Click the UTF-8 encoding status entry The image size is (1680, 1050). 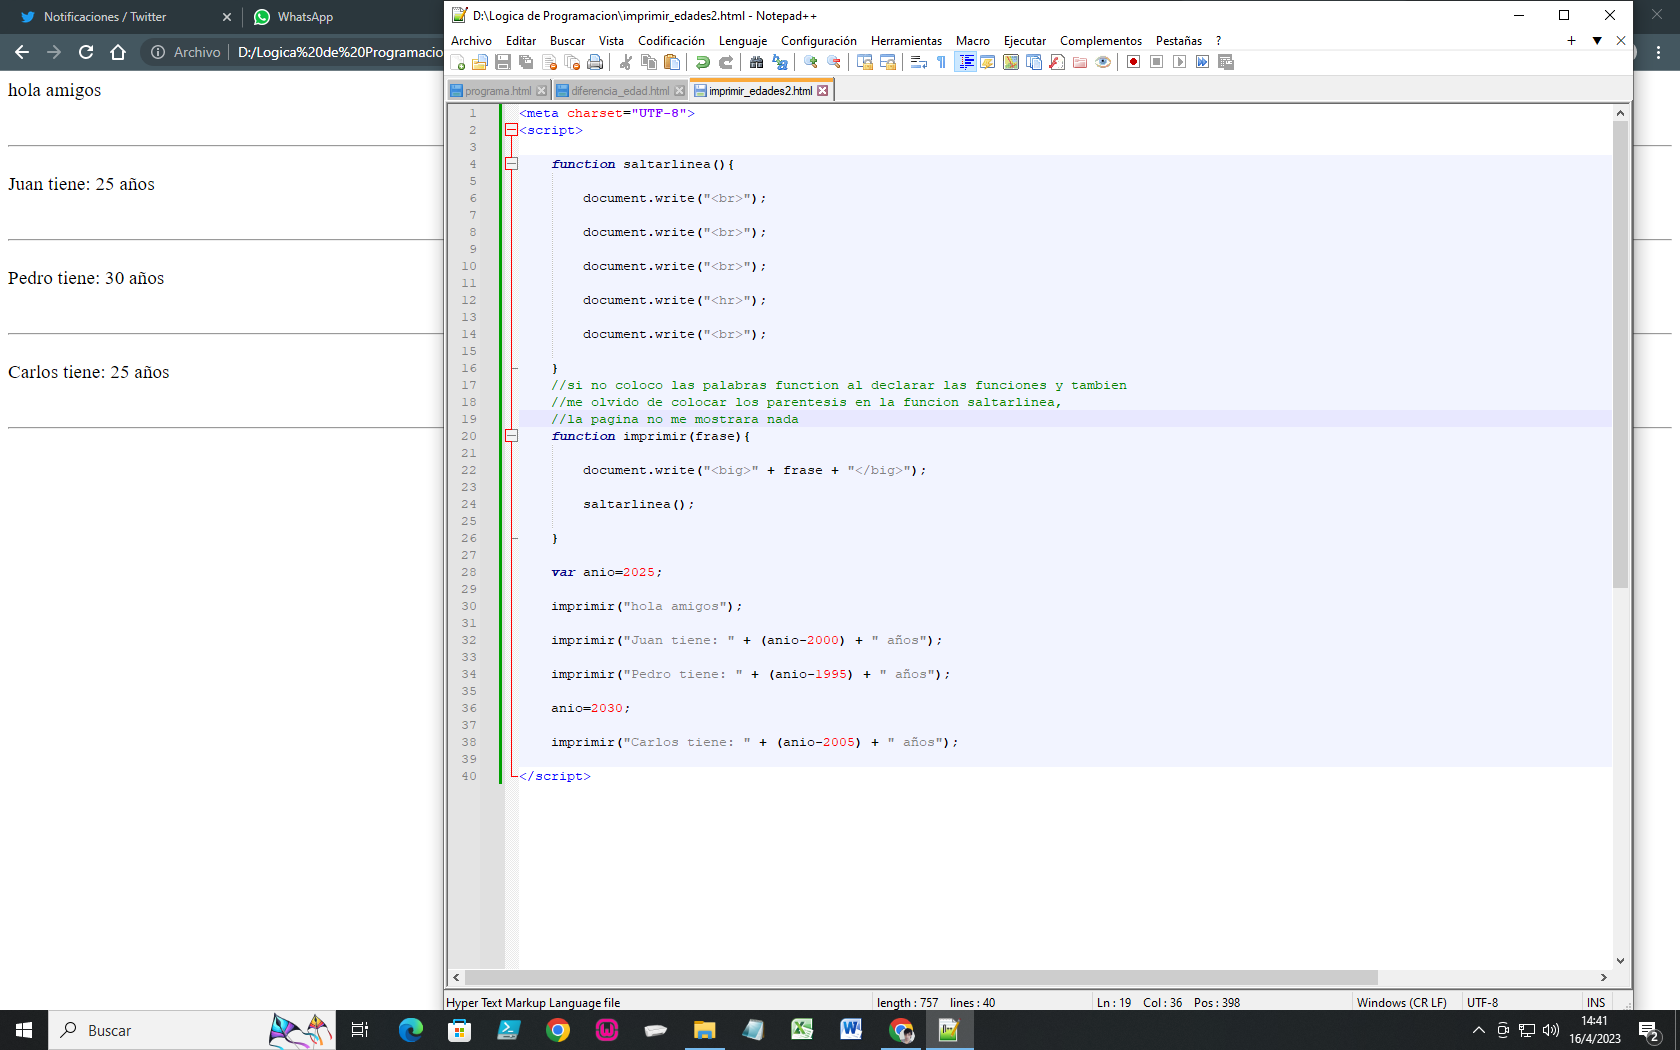click(x=1482, y=1003)
